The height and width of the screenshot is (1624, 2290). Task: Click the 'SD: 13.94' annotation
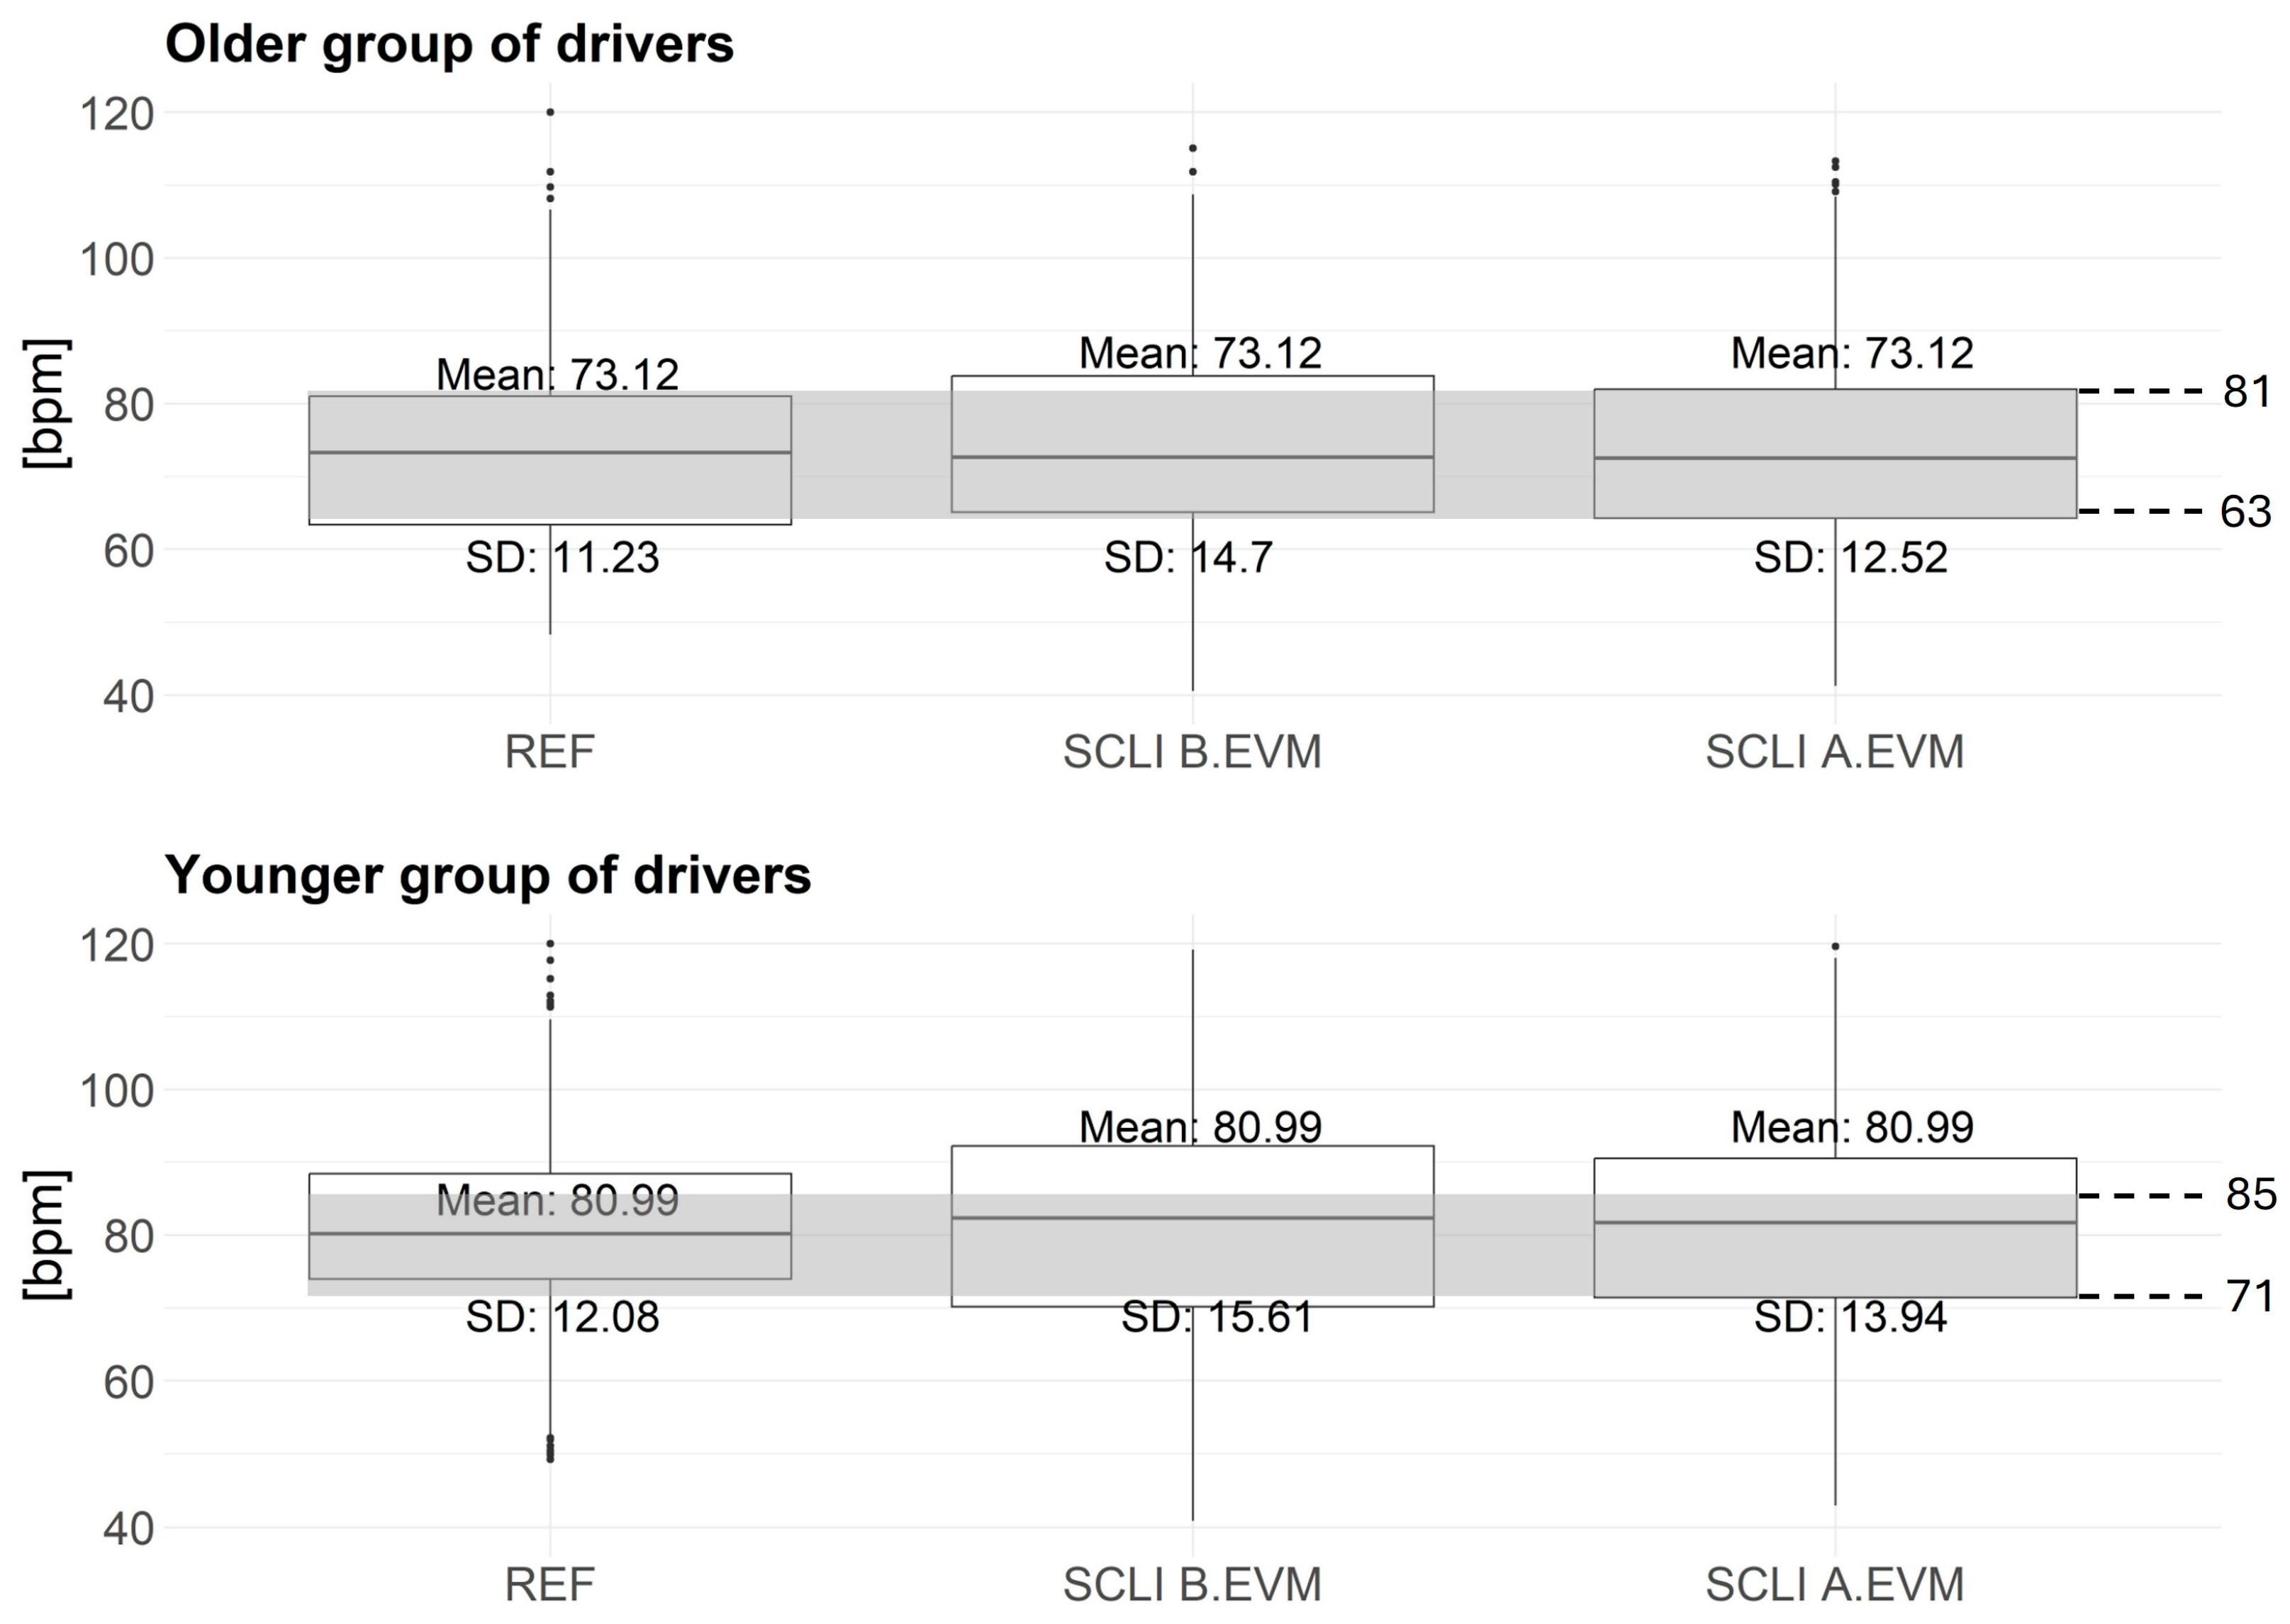[x=1850, y=1317]
